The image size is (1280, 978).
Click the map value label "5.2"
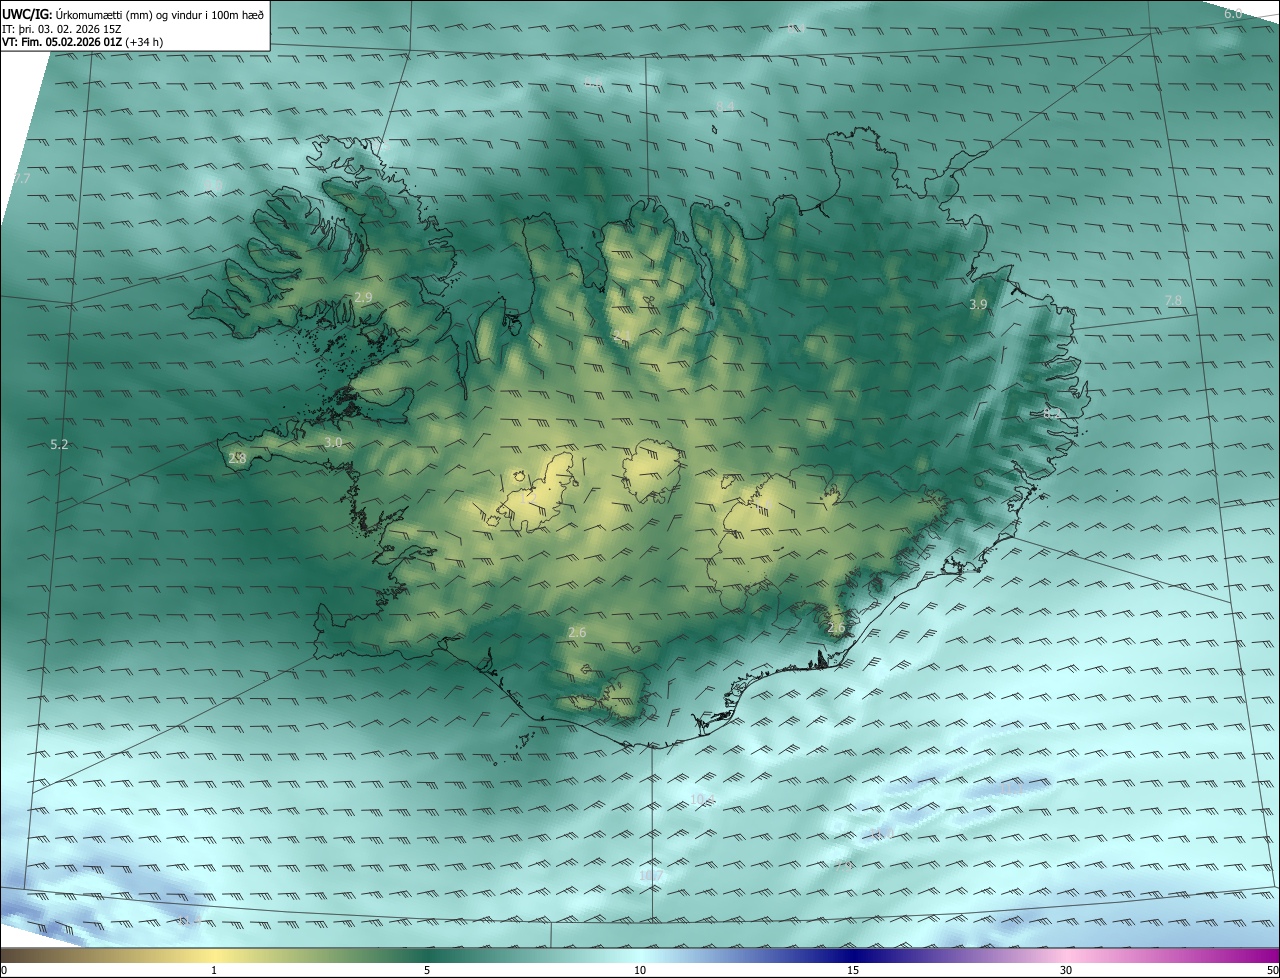pyautogui.click(x=59, y=444)
